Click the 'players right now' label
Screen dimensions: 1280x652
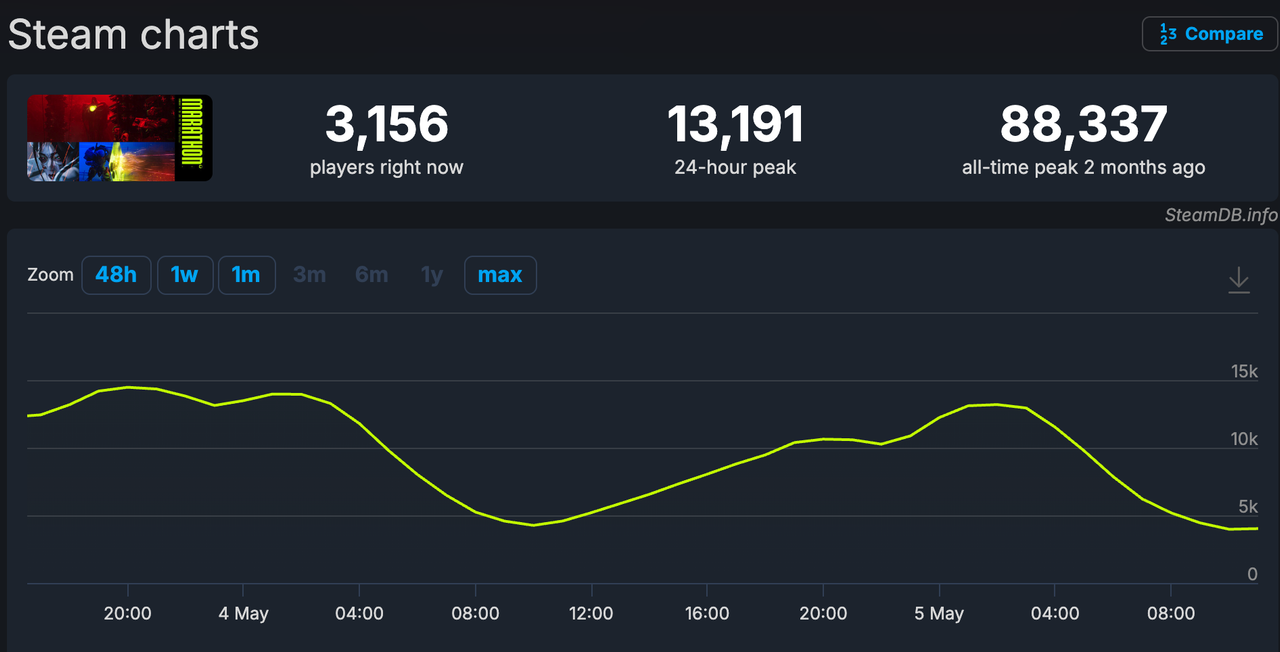[387, 167]
